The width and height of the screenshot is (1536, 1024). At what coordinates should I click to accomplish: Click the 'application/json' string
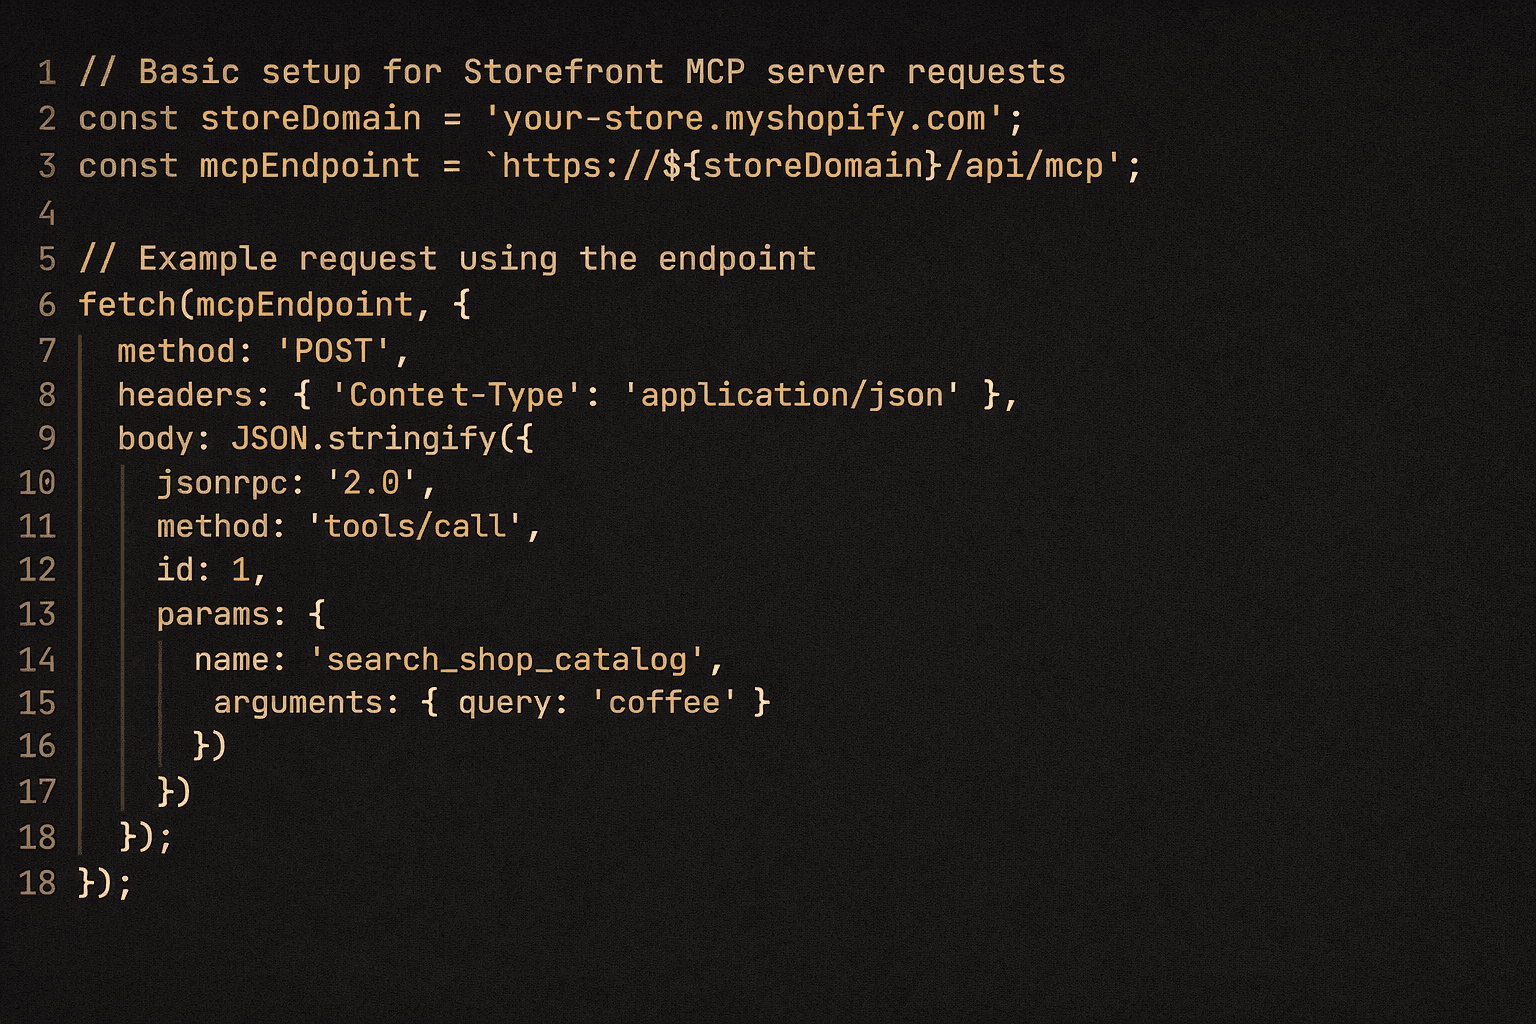point(791,395)
